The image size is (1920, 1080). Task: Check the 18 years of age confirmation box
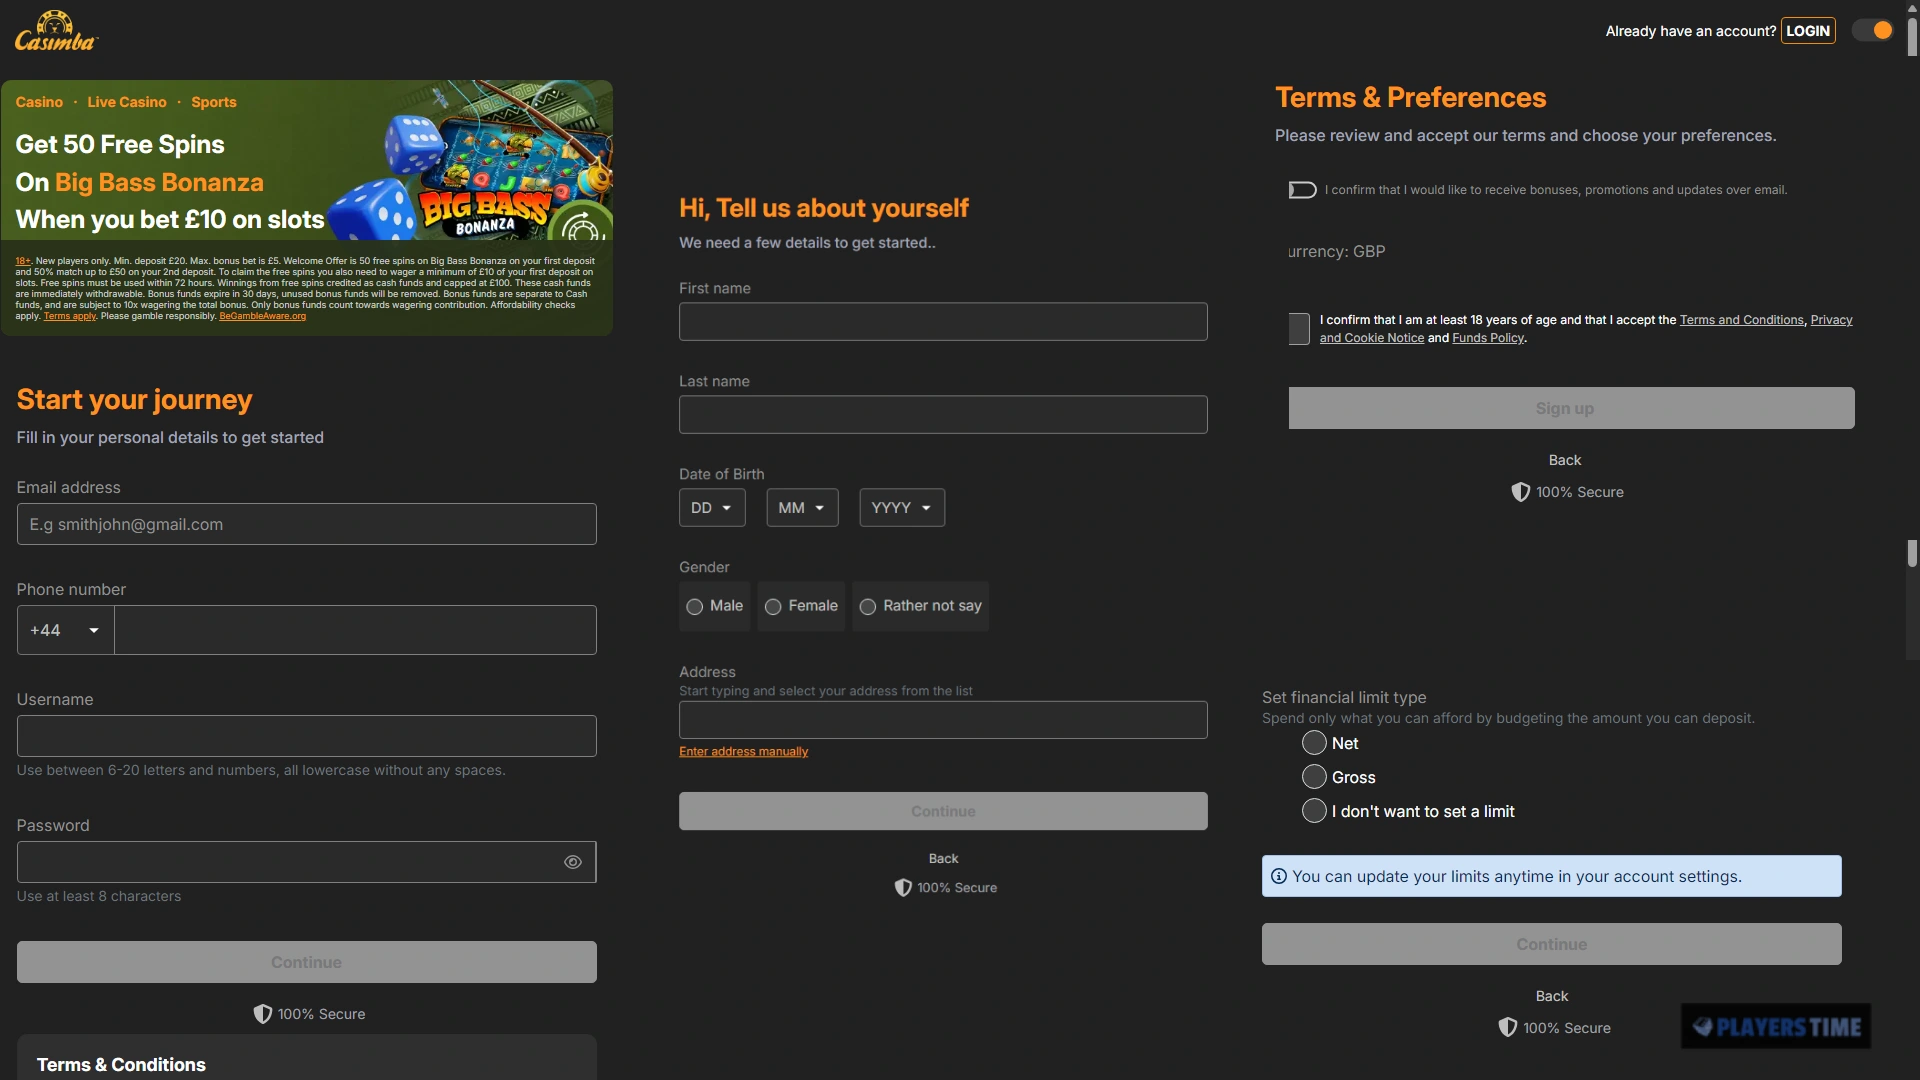click(1299, 329)
